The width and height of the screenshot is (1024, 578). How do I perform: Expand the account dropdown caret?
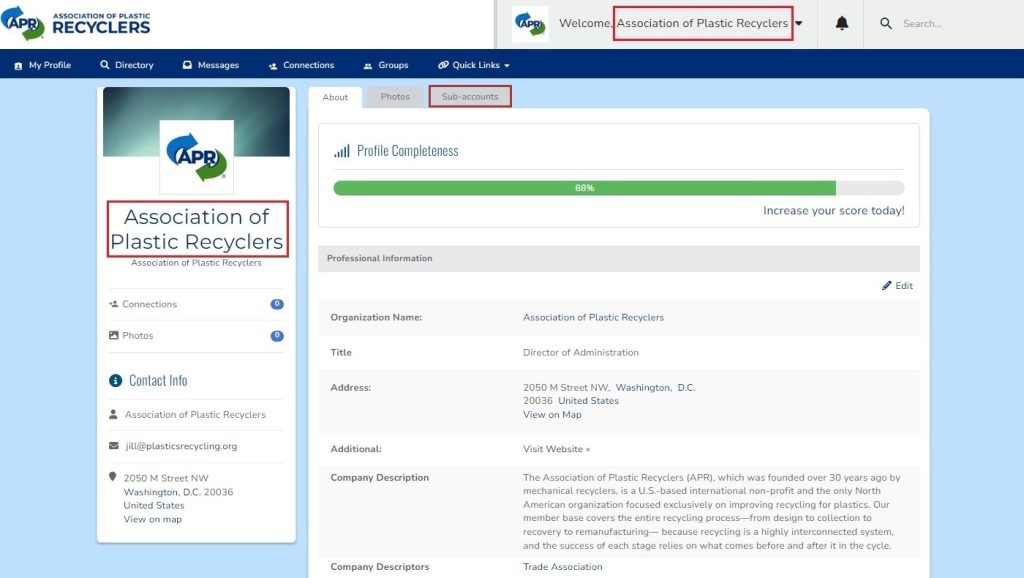click(x=799, y=24)
